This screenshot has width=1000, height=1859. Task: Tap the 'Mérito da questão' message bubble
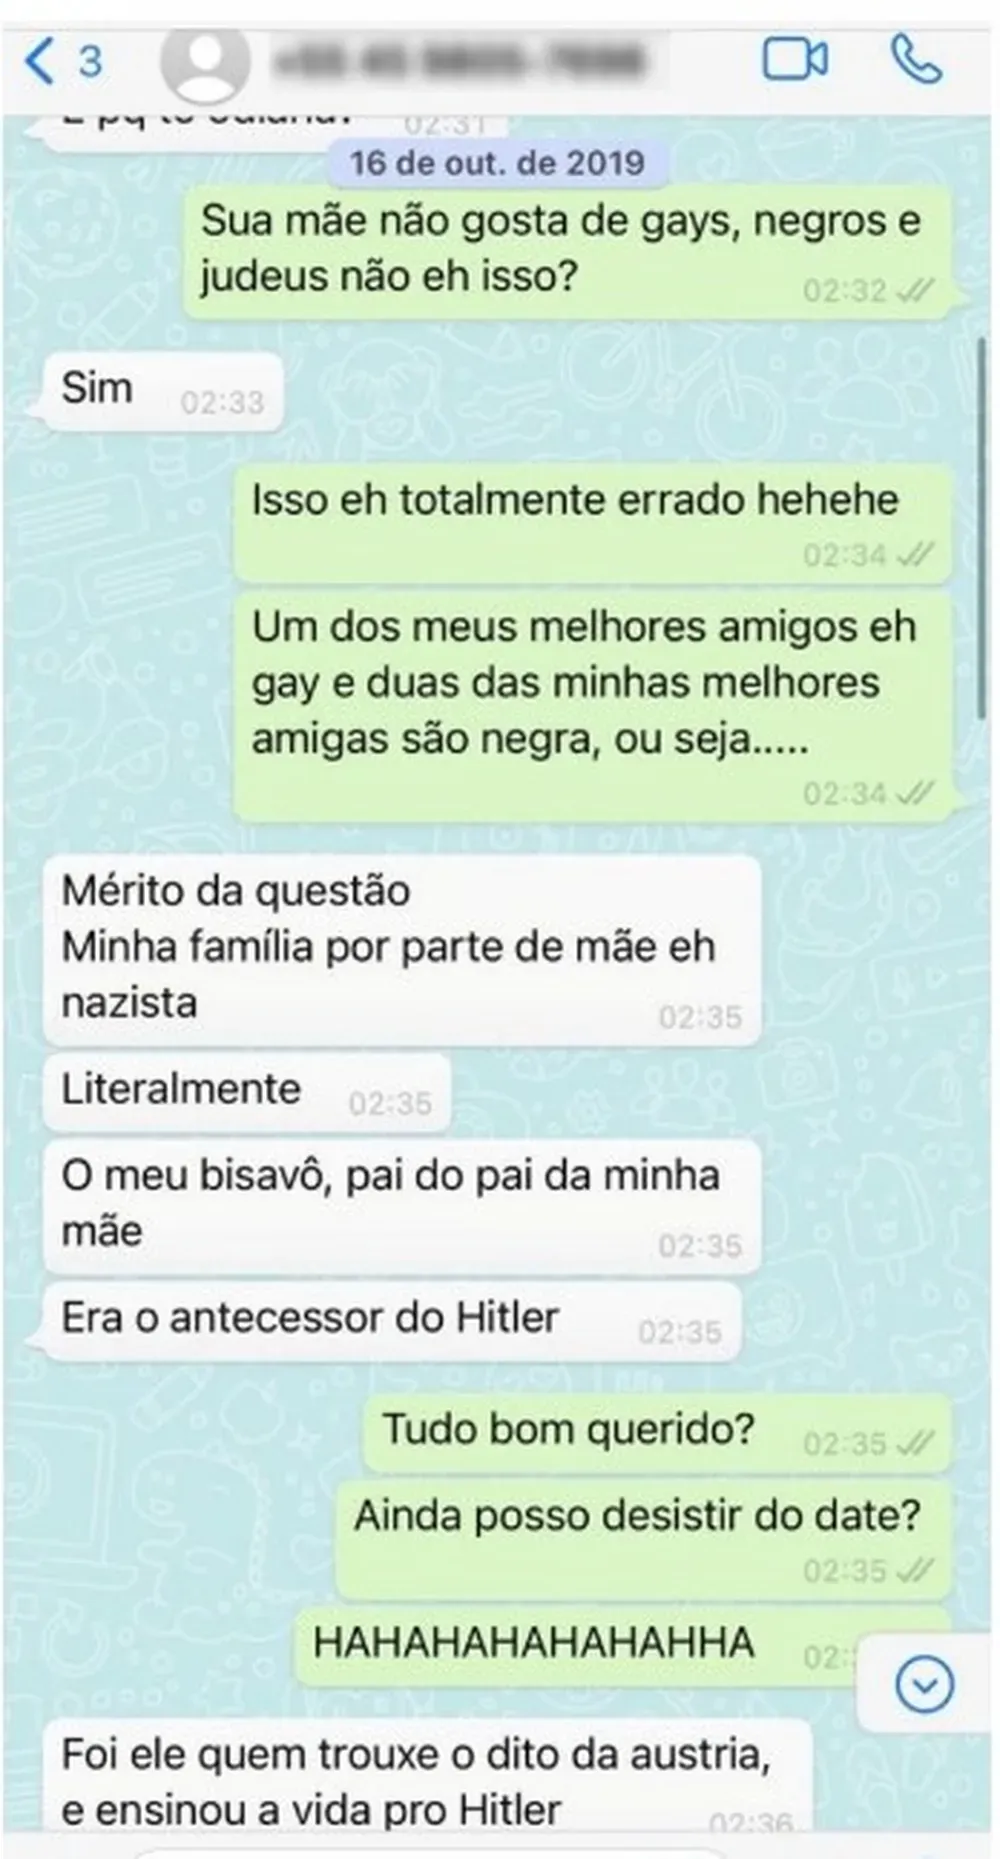pos(401,949)
